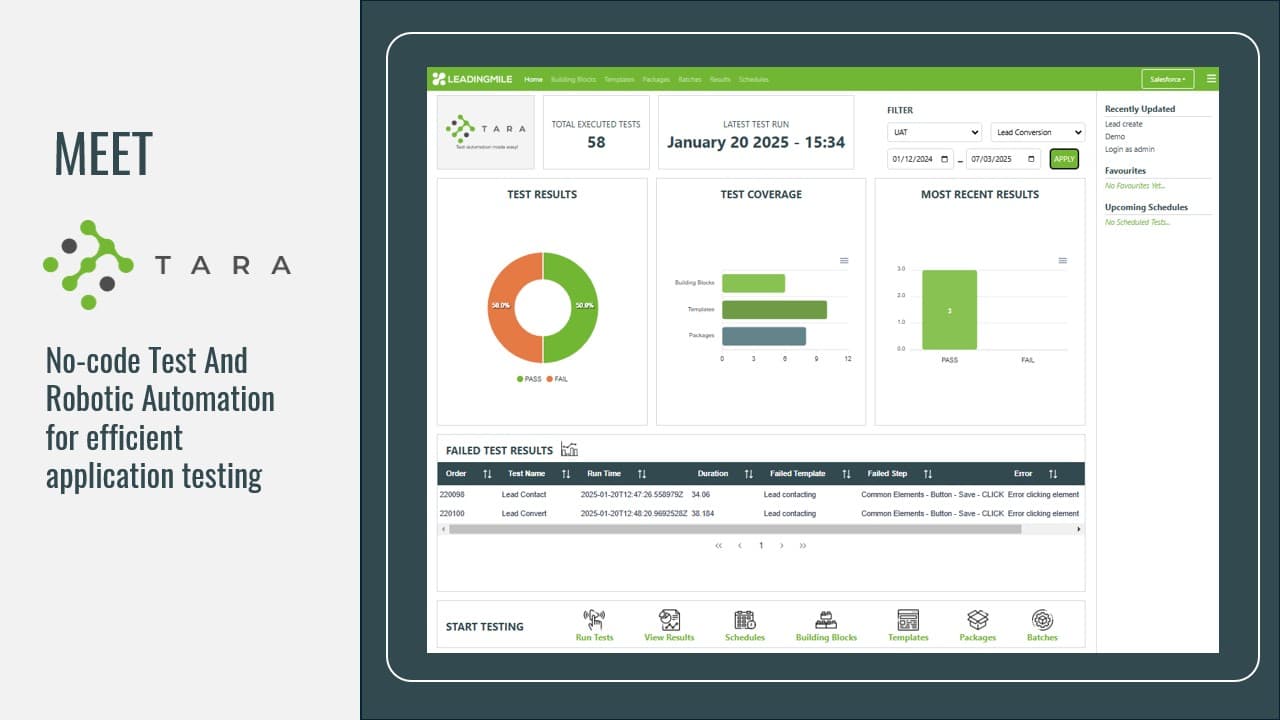This screenshot has height=720, width=1280.
Task: Click the duration value 38.184
Action: click(703, 514)
